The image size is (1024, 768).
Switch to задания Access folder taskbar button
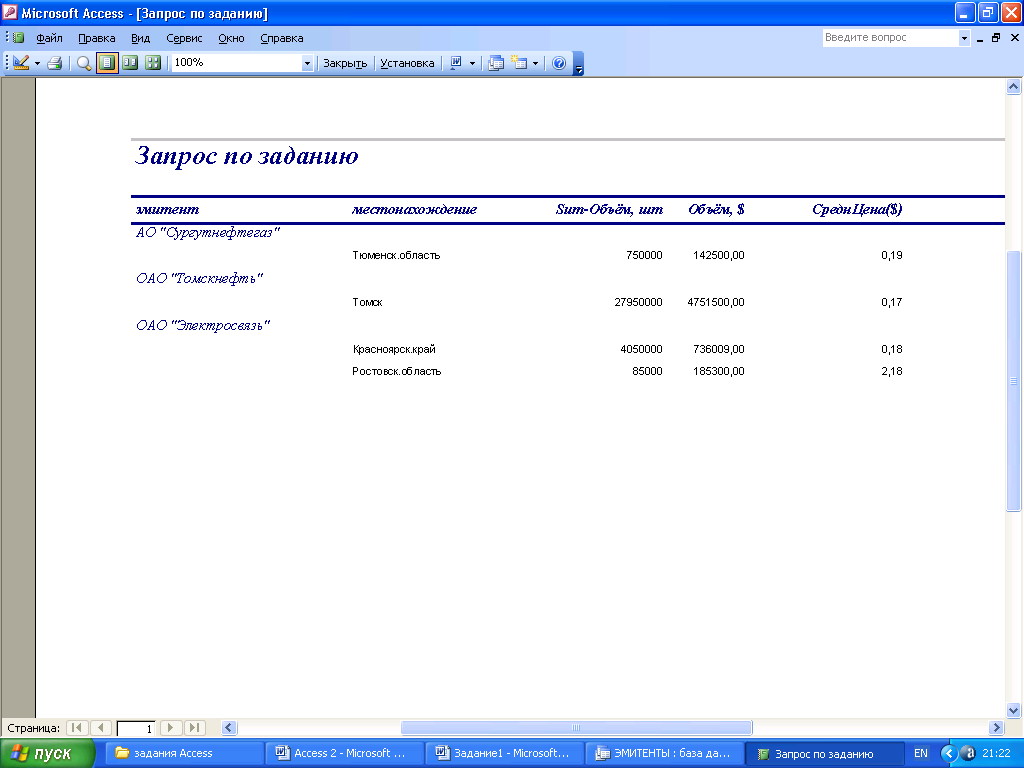point(185,754)
